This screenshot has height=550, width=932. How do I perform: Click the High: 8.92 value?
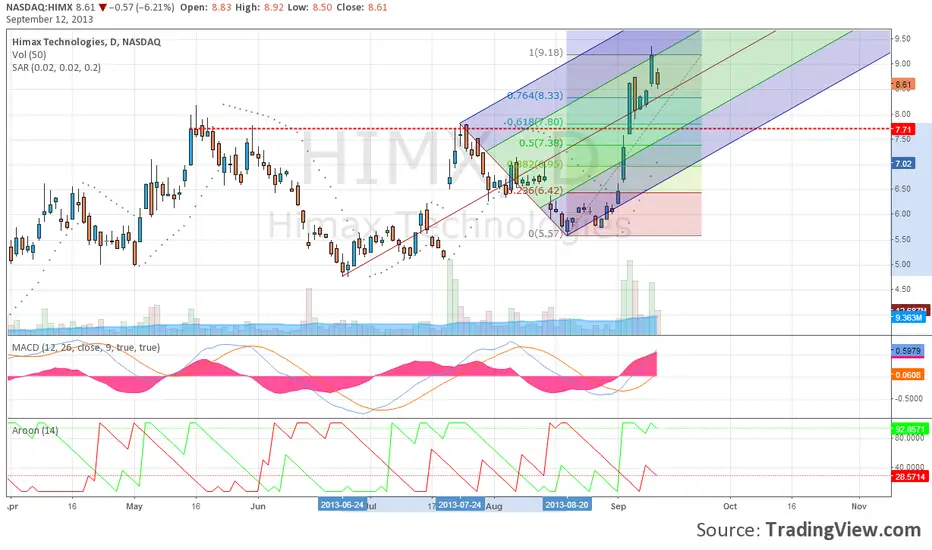[260, 8]
